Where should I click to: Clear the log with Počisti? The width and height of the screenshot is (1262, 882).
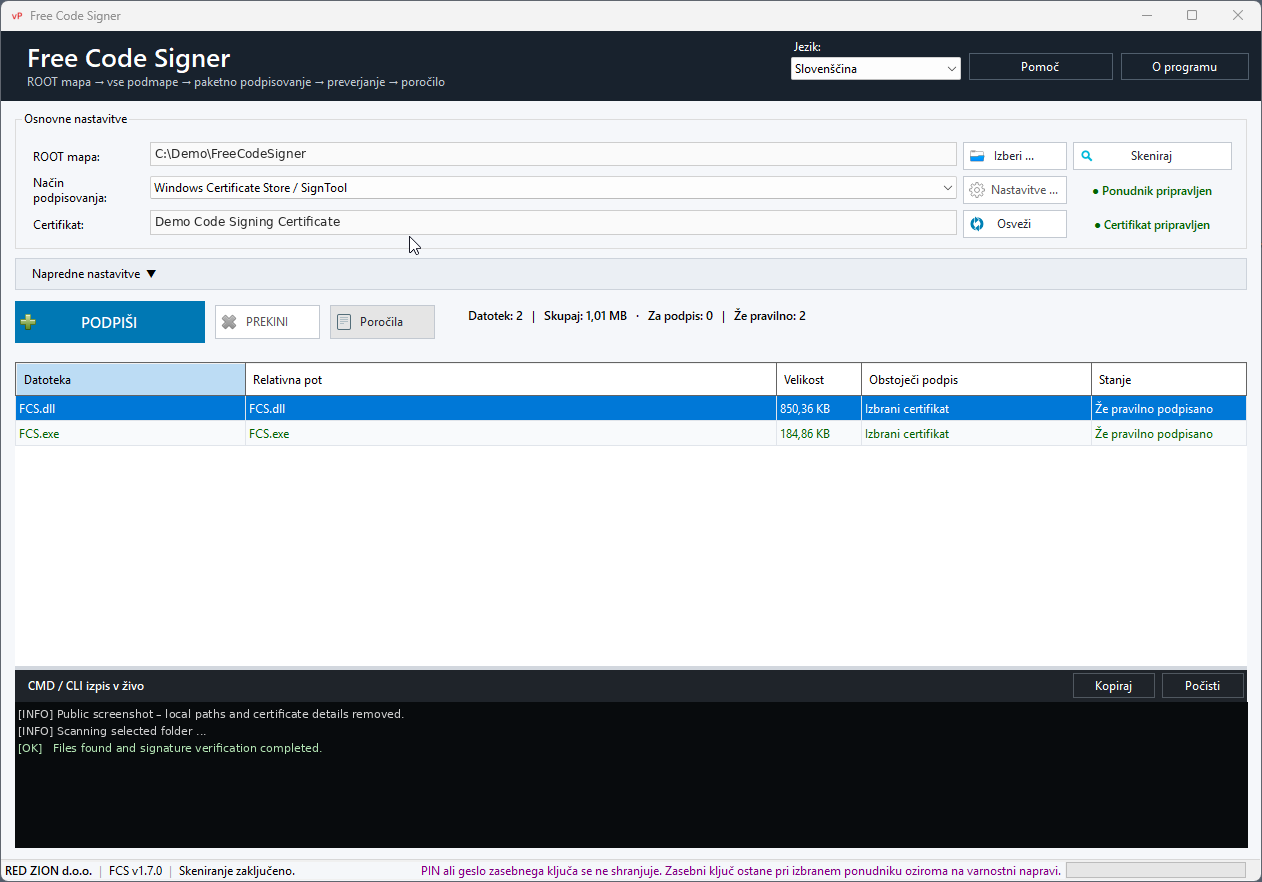[x=1203, y=686]
